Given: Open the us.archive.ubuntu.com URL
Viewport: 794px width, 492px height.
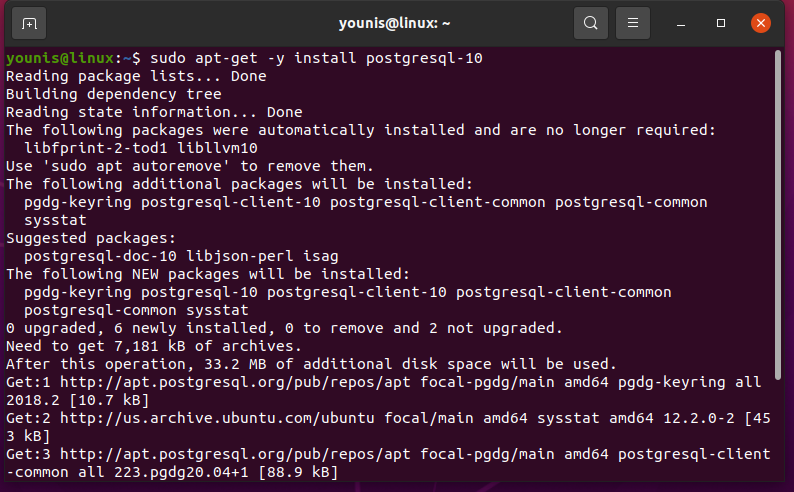Looking at the screenshot, I should (x=212, y=418).
